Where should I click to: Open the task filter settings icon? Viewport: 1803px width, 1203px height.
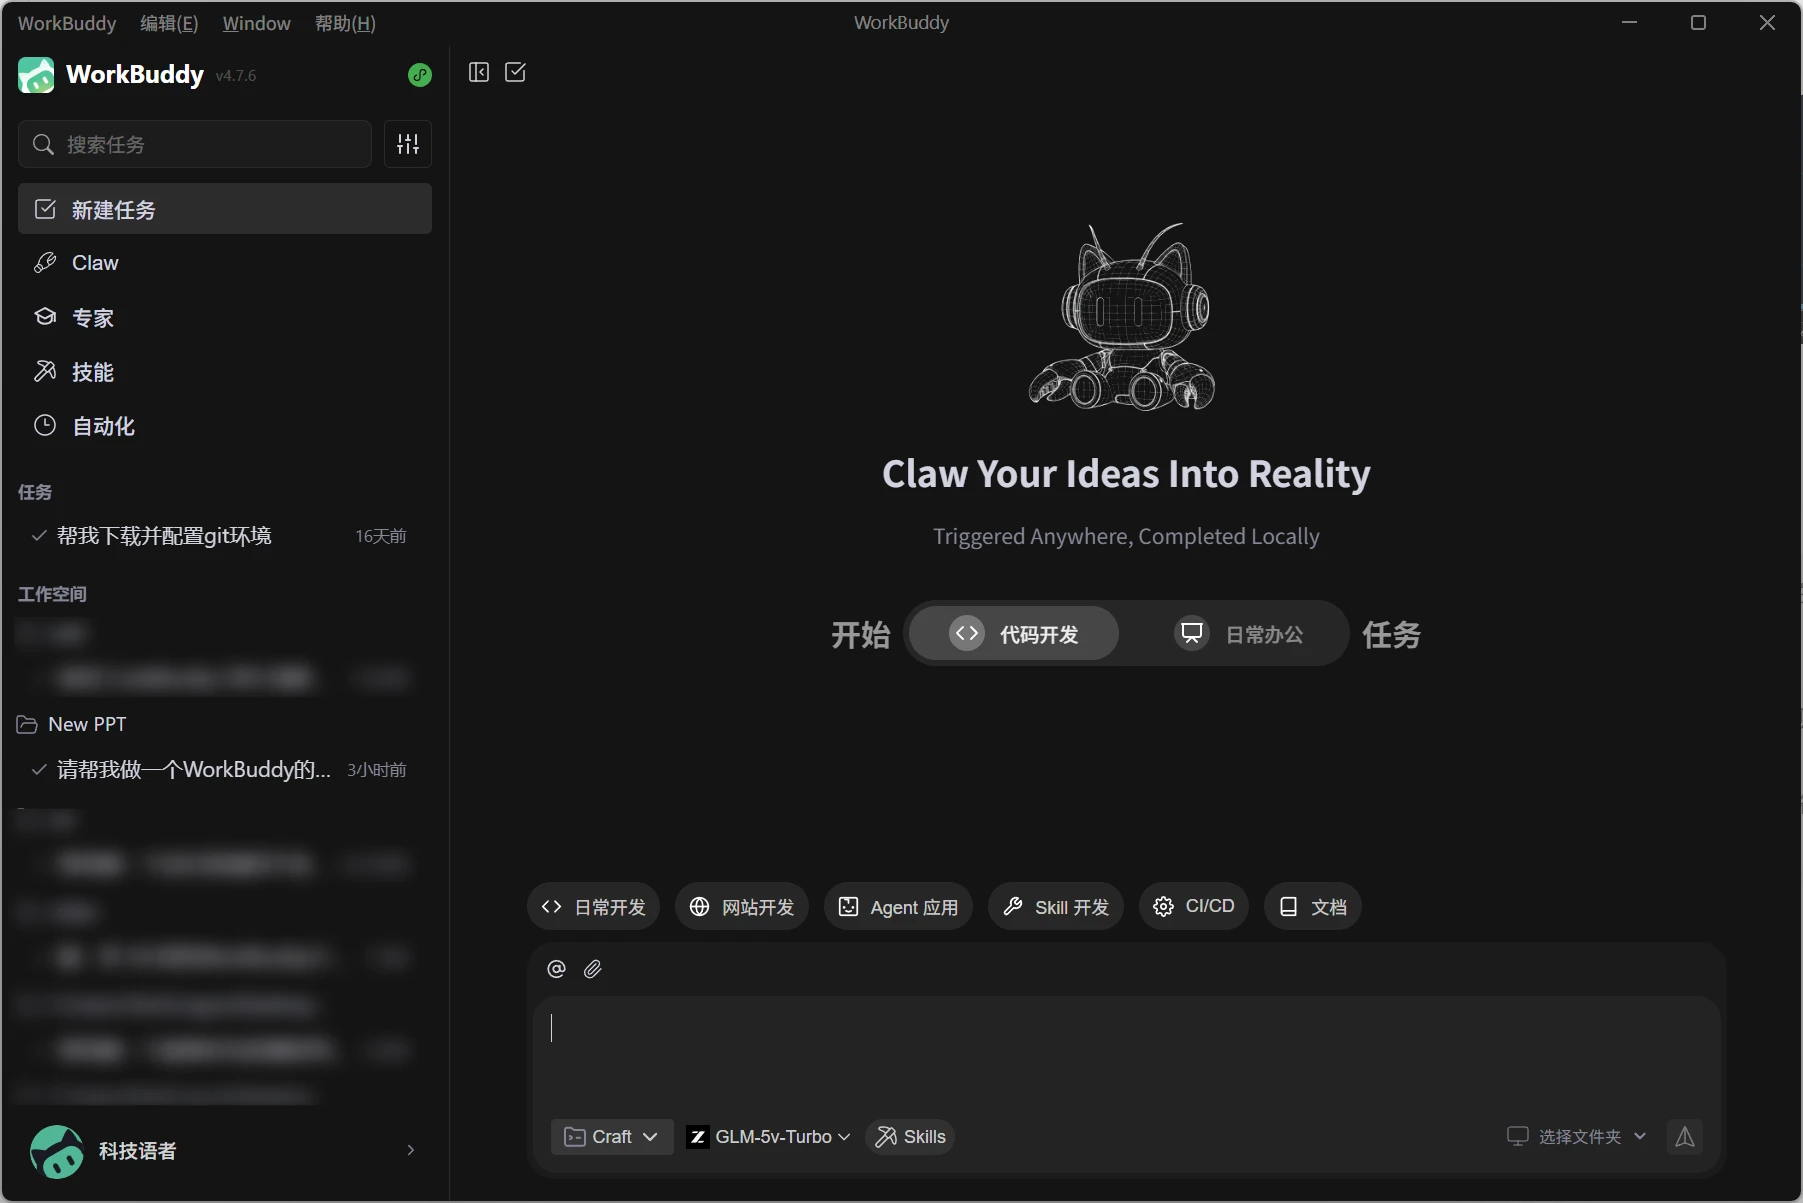click(408, 144)
